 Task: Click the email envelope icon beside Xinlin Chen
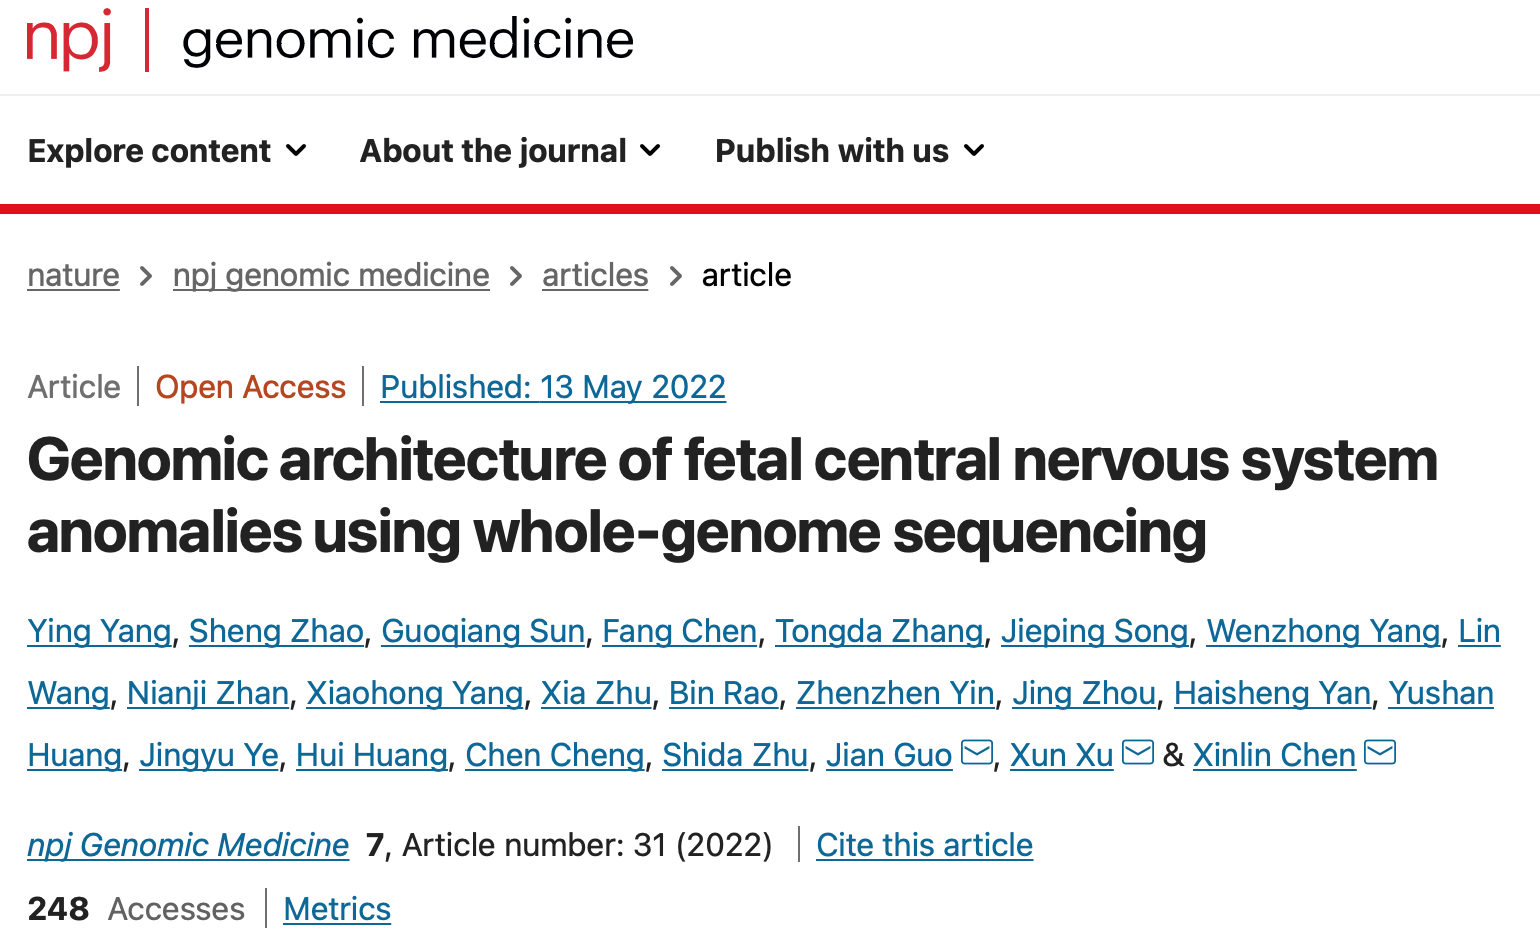(1380, 752)
